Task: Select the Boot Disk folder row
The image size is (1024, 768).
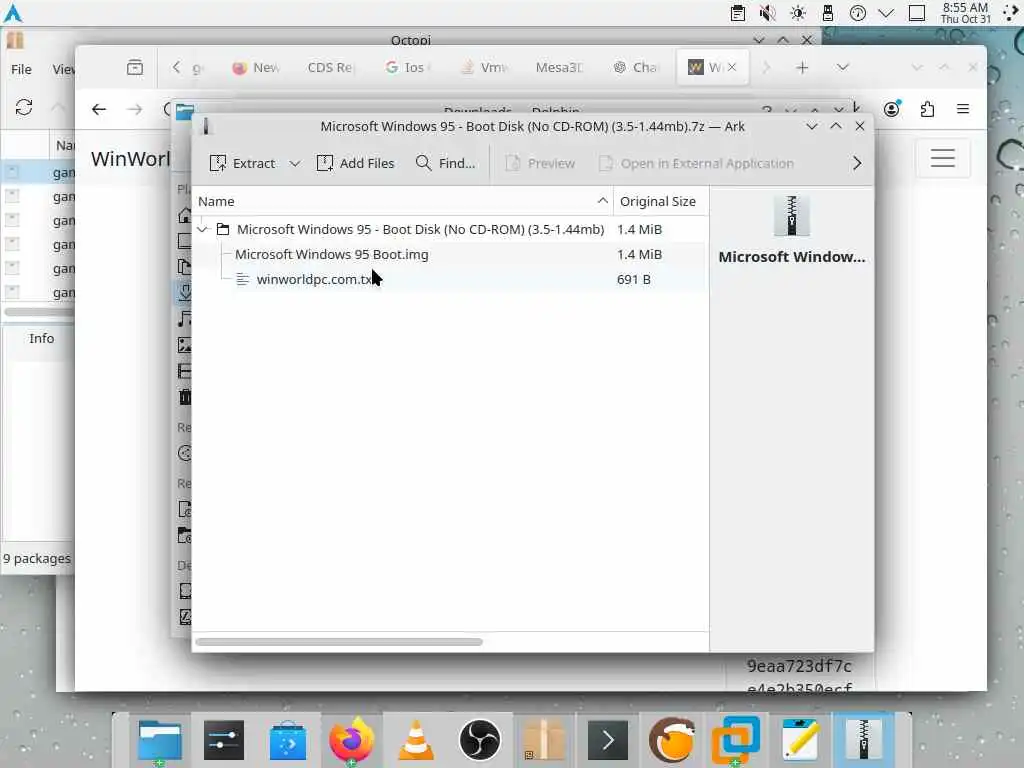Action: (451, 229)
